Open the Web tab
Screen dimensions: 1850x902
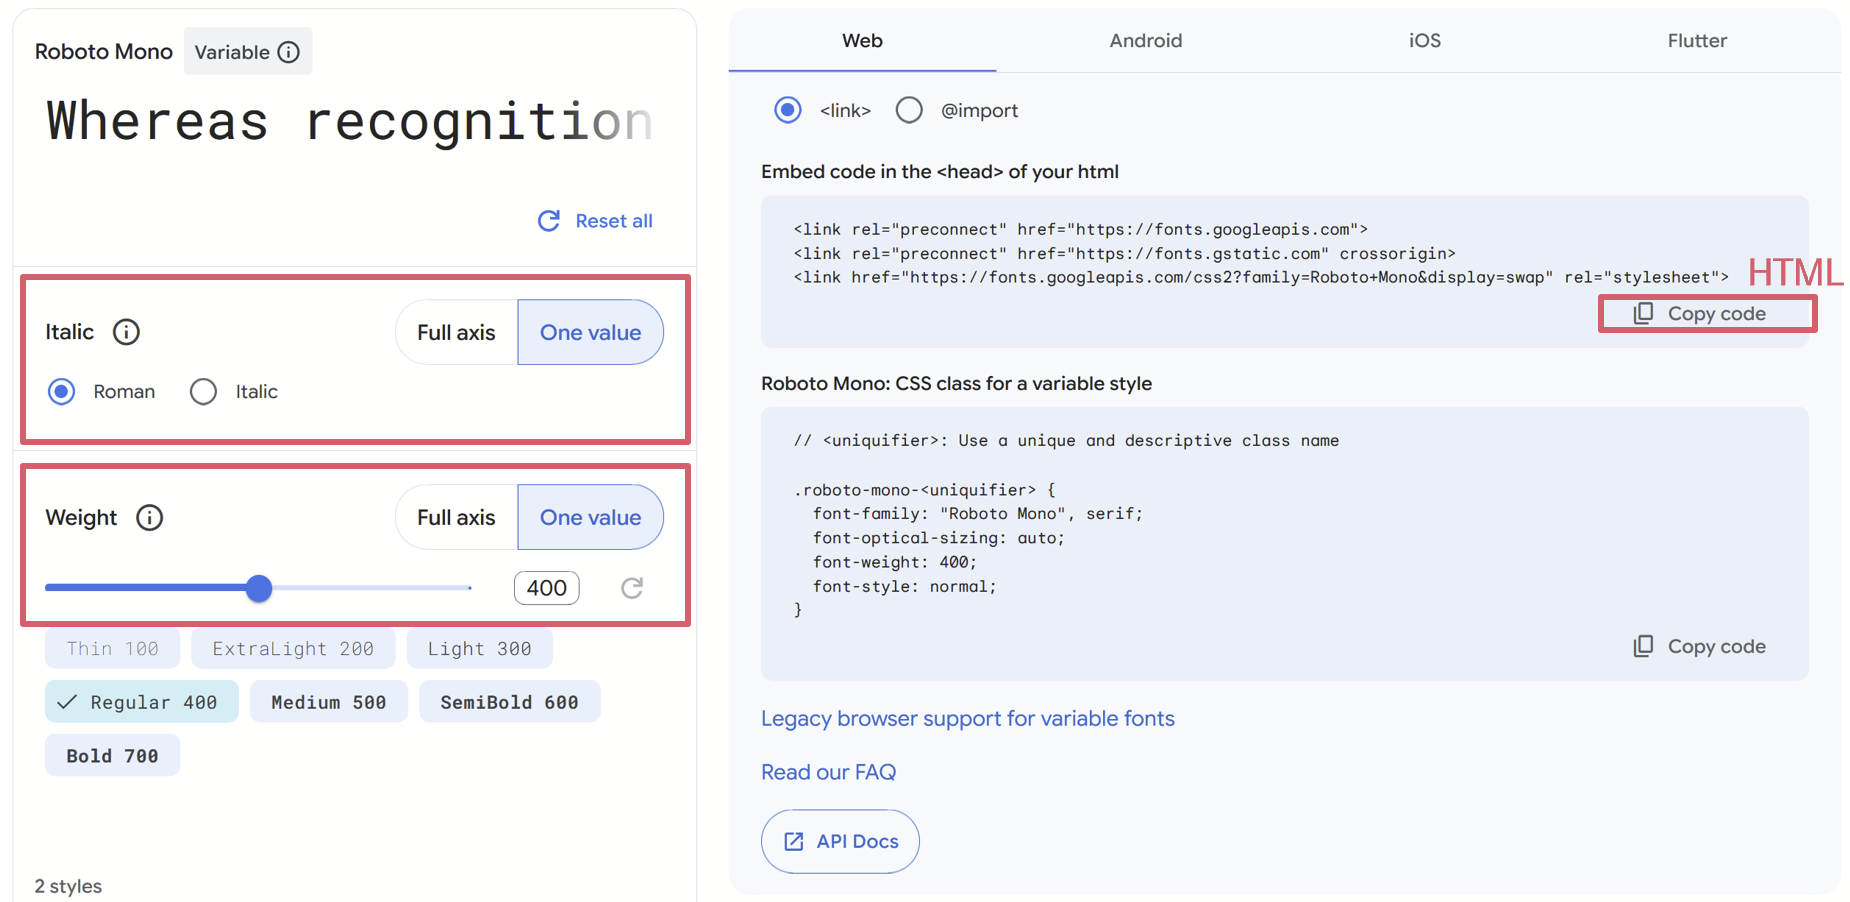(x=862, y=41)
